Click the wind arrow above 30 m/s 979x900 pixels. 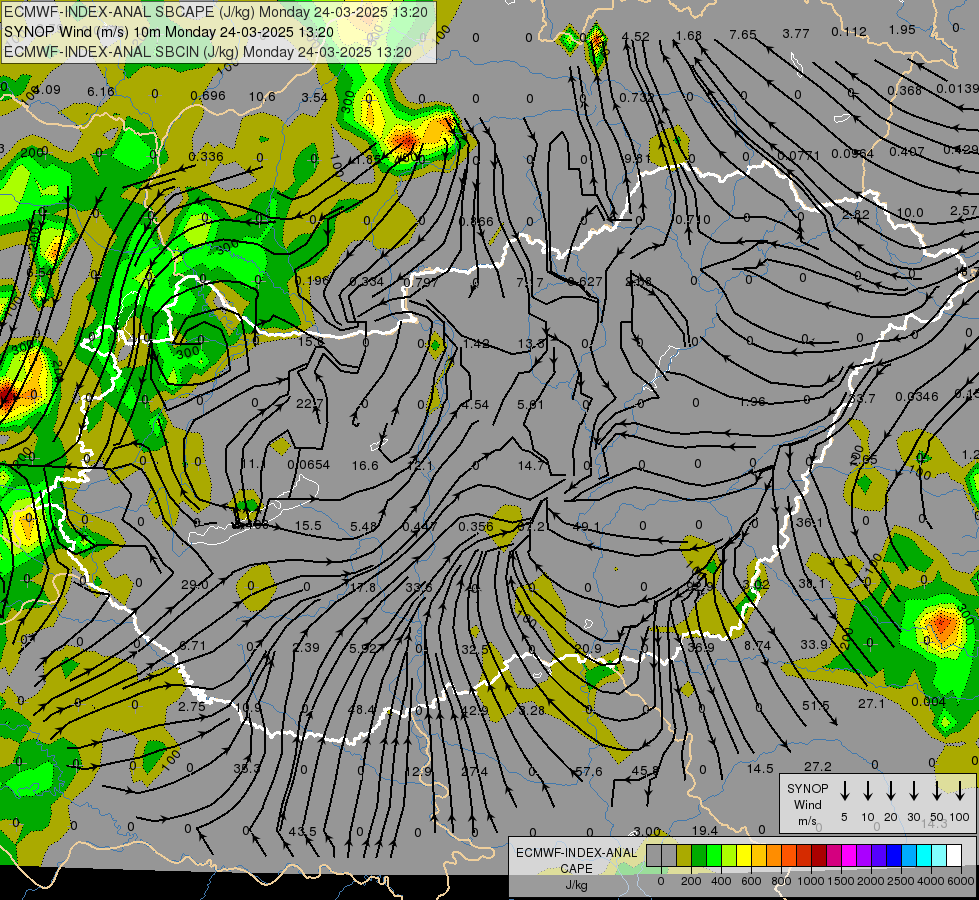pos(913,791)
